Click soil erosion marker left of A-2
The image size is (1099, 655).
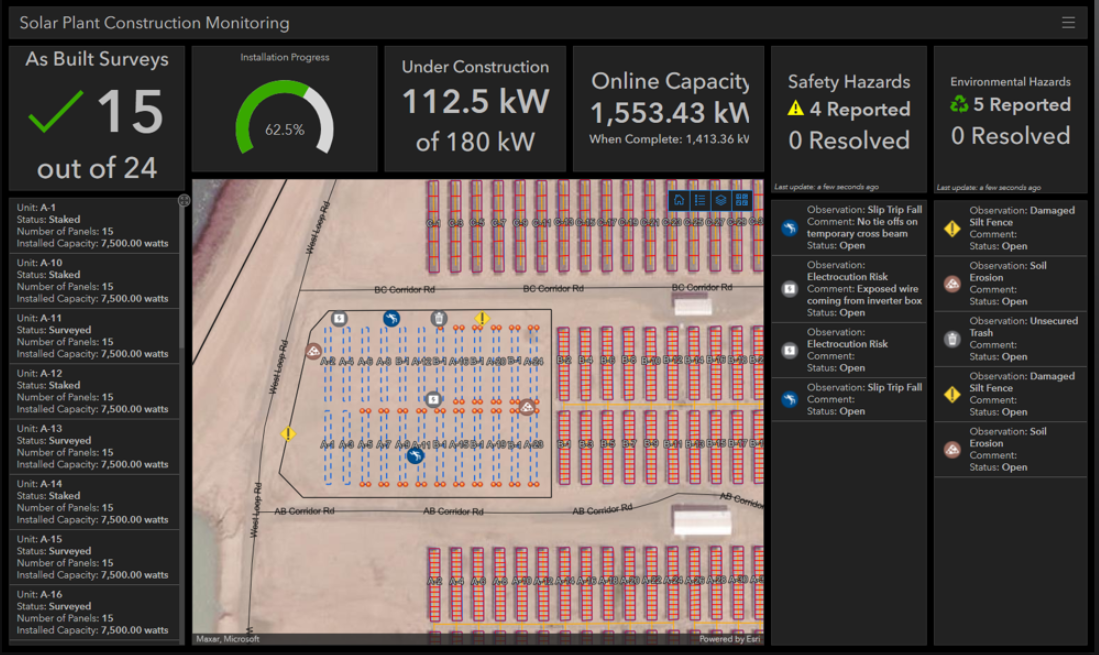[314, 352]
